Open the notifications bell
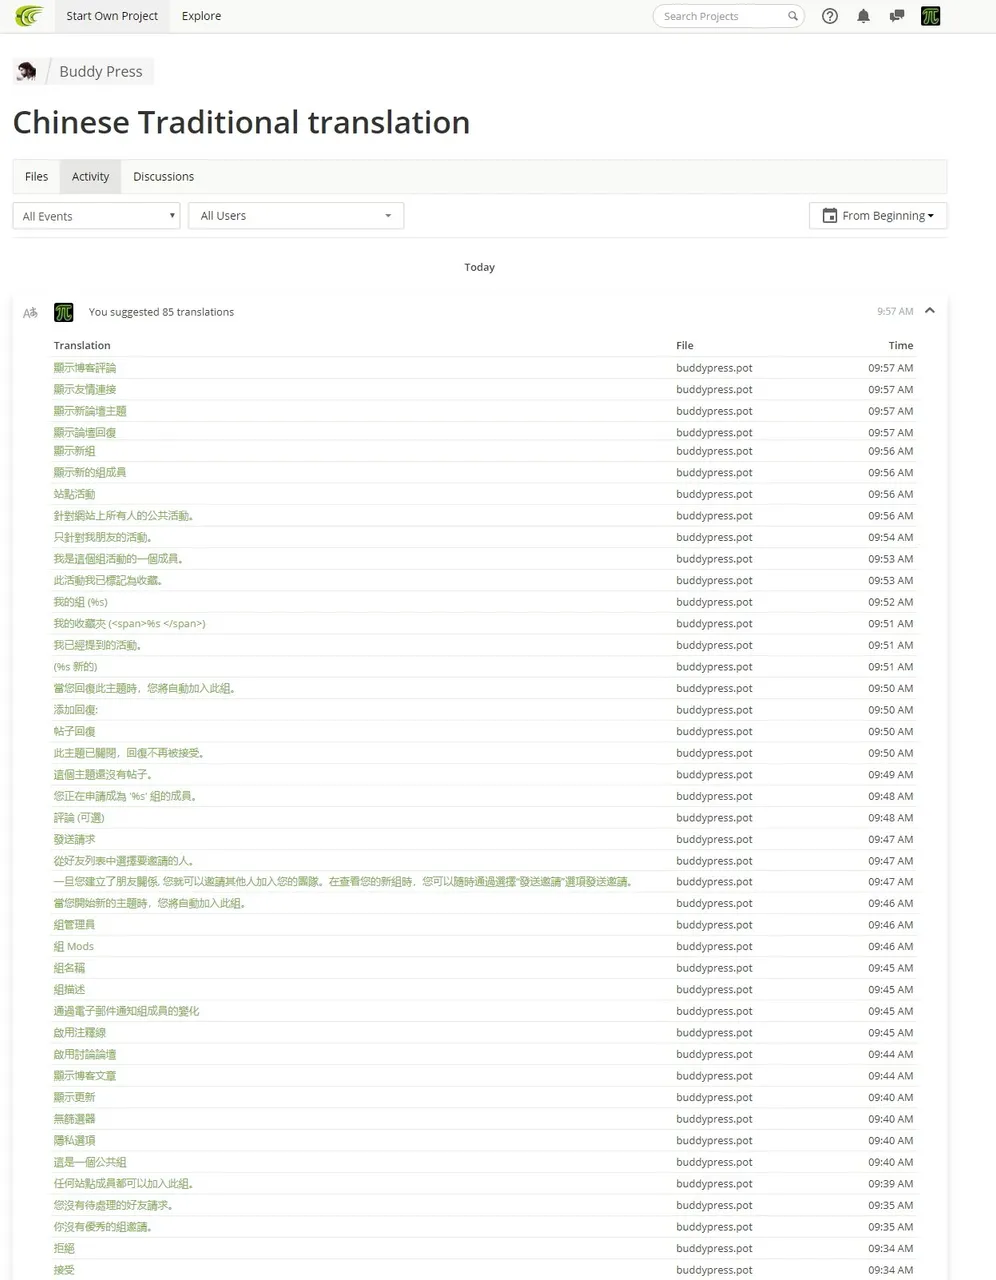The width and height of the screenshot is (996, 1280). tap(864, 16)
